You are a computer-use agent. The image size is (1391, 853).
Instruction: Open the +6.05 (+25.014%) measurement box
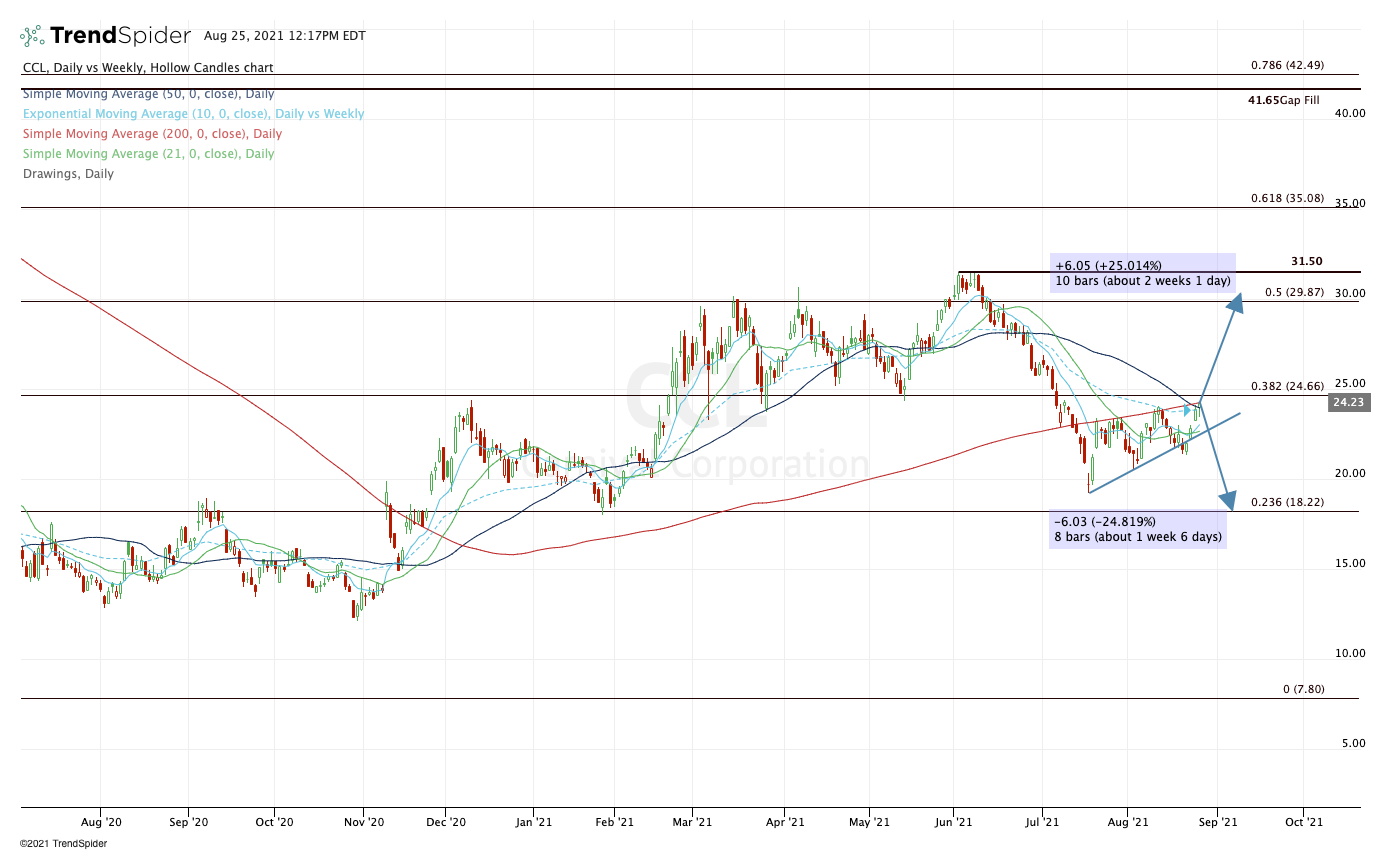coord(1143,273)
